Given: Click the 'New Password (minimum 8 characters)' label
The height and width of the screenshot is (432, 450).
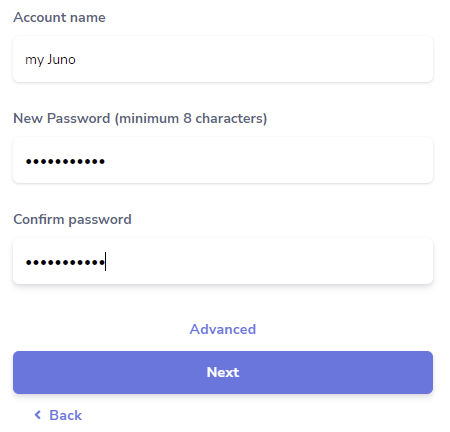Looking at the screenshot, I should coord(140,118).
